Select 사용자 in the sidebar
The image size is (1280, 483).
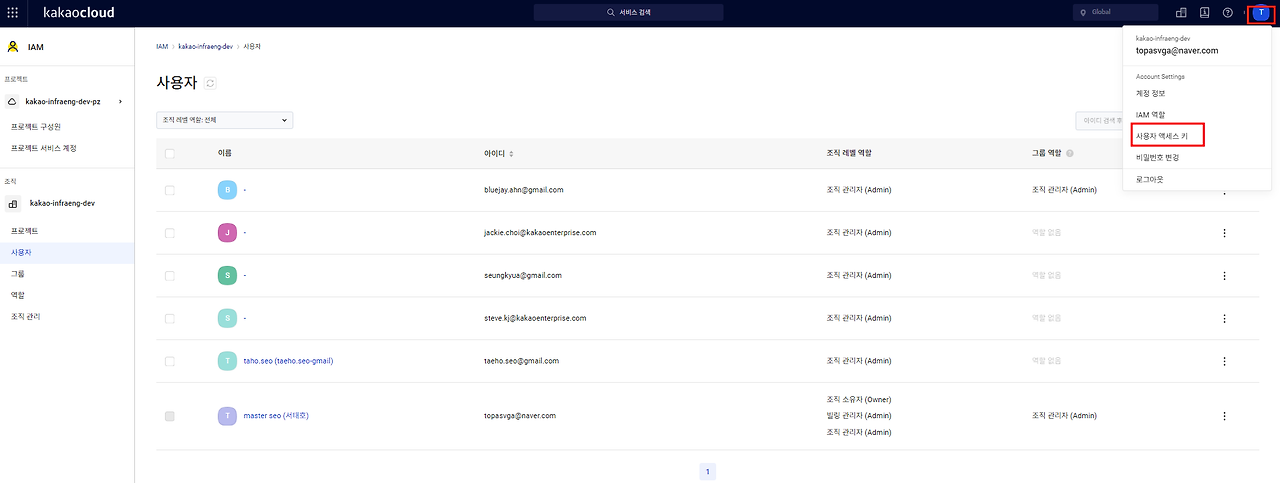(x=67, y=253)
